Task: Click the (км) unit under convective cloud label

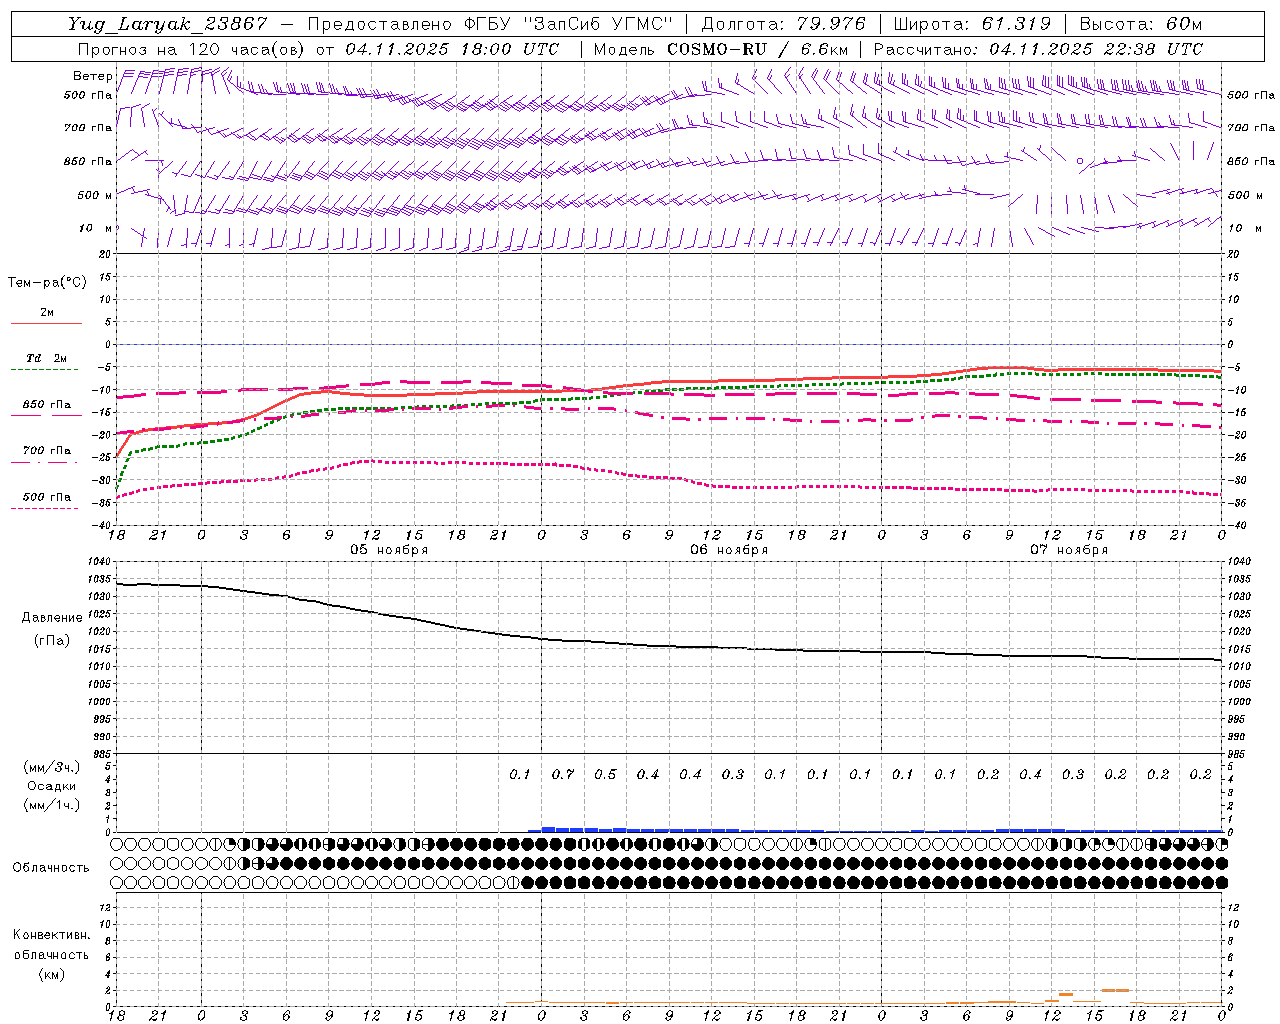Action: [52, 974]
